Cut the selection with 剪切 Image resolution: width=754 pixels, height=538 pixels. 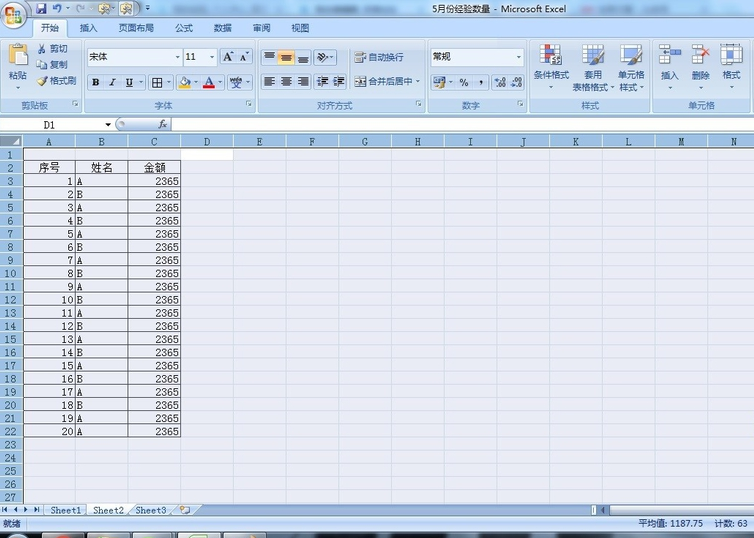(52, 49)
